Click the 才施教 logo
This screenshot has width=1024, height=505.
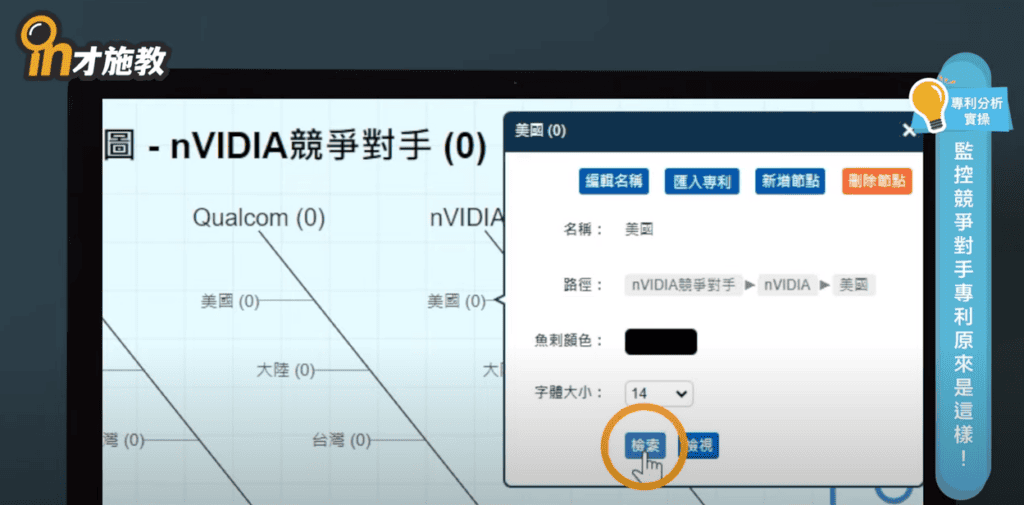(x=92, y=46)
